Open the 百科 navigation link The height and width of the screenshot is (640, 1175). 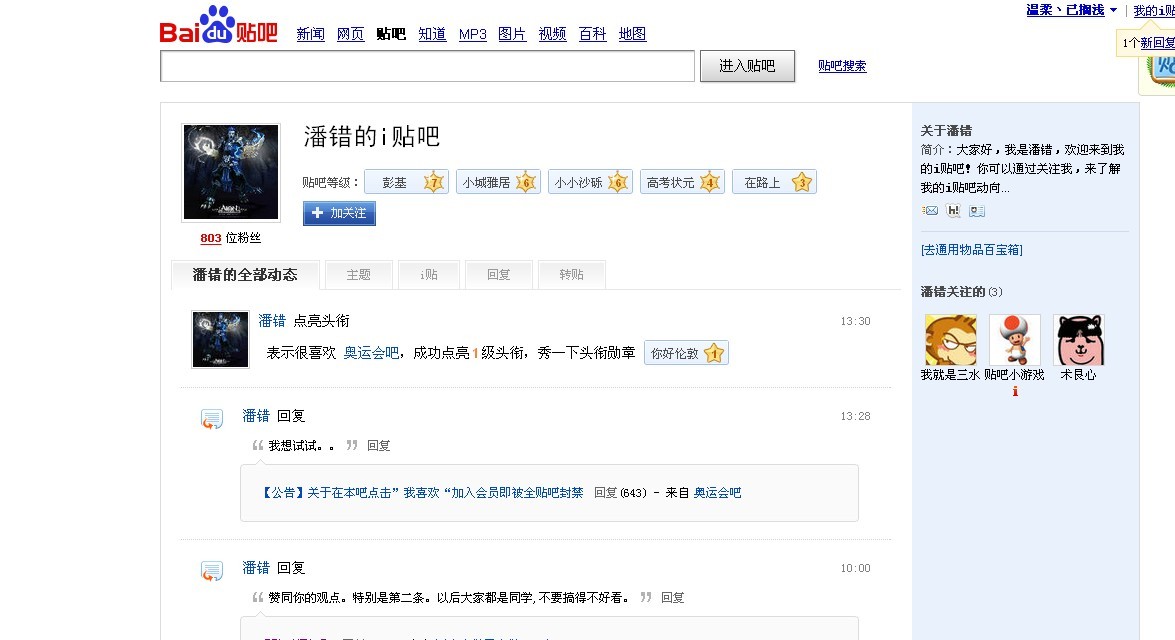pos(592,34)
